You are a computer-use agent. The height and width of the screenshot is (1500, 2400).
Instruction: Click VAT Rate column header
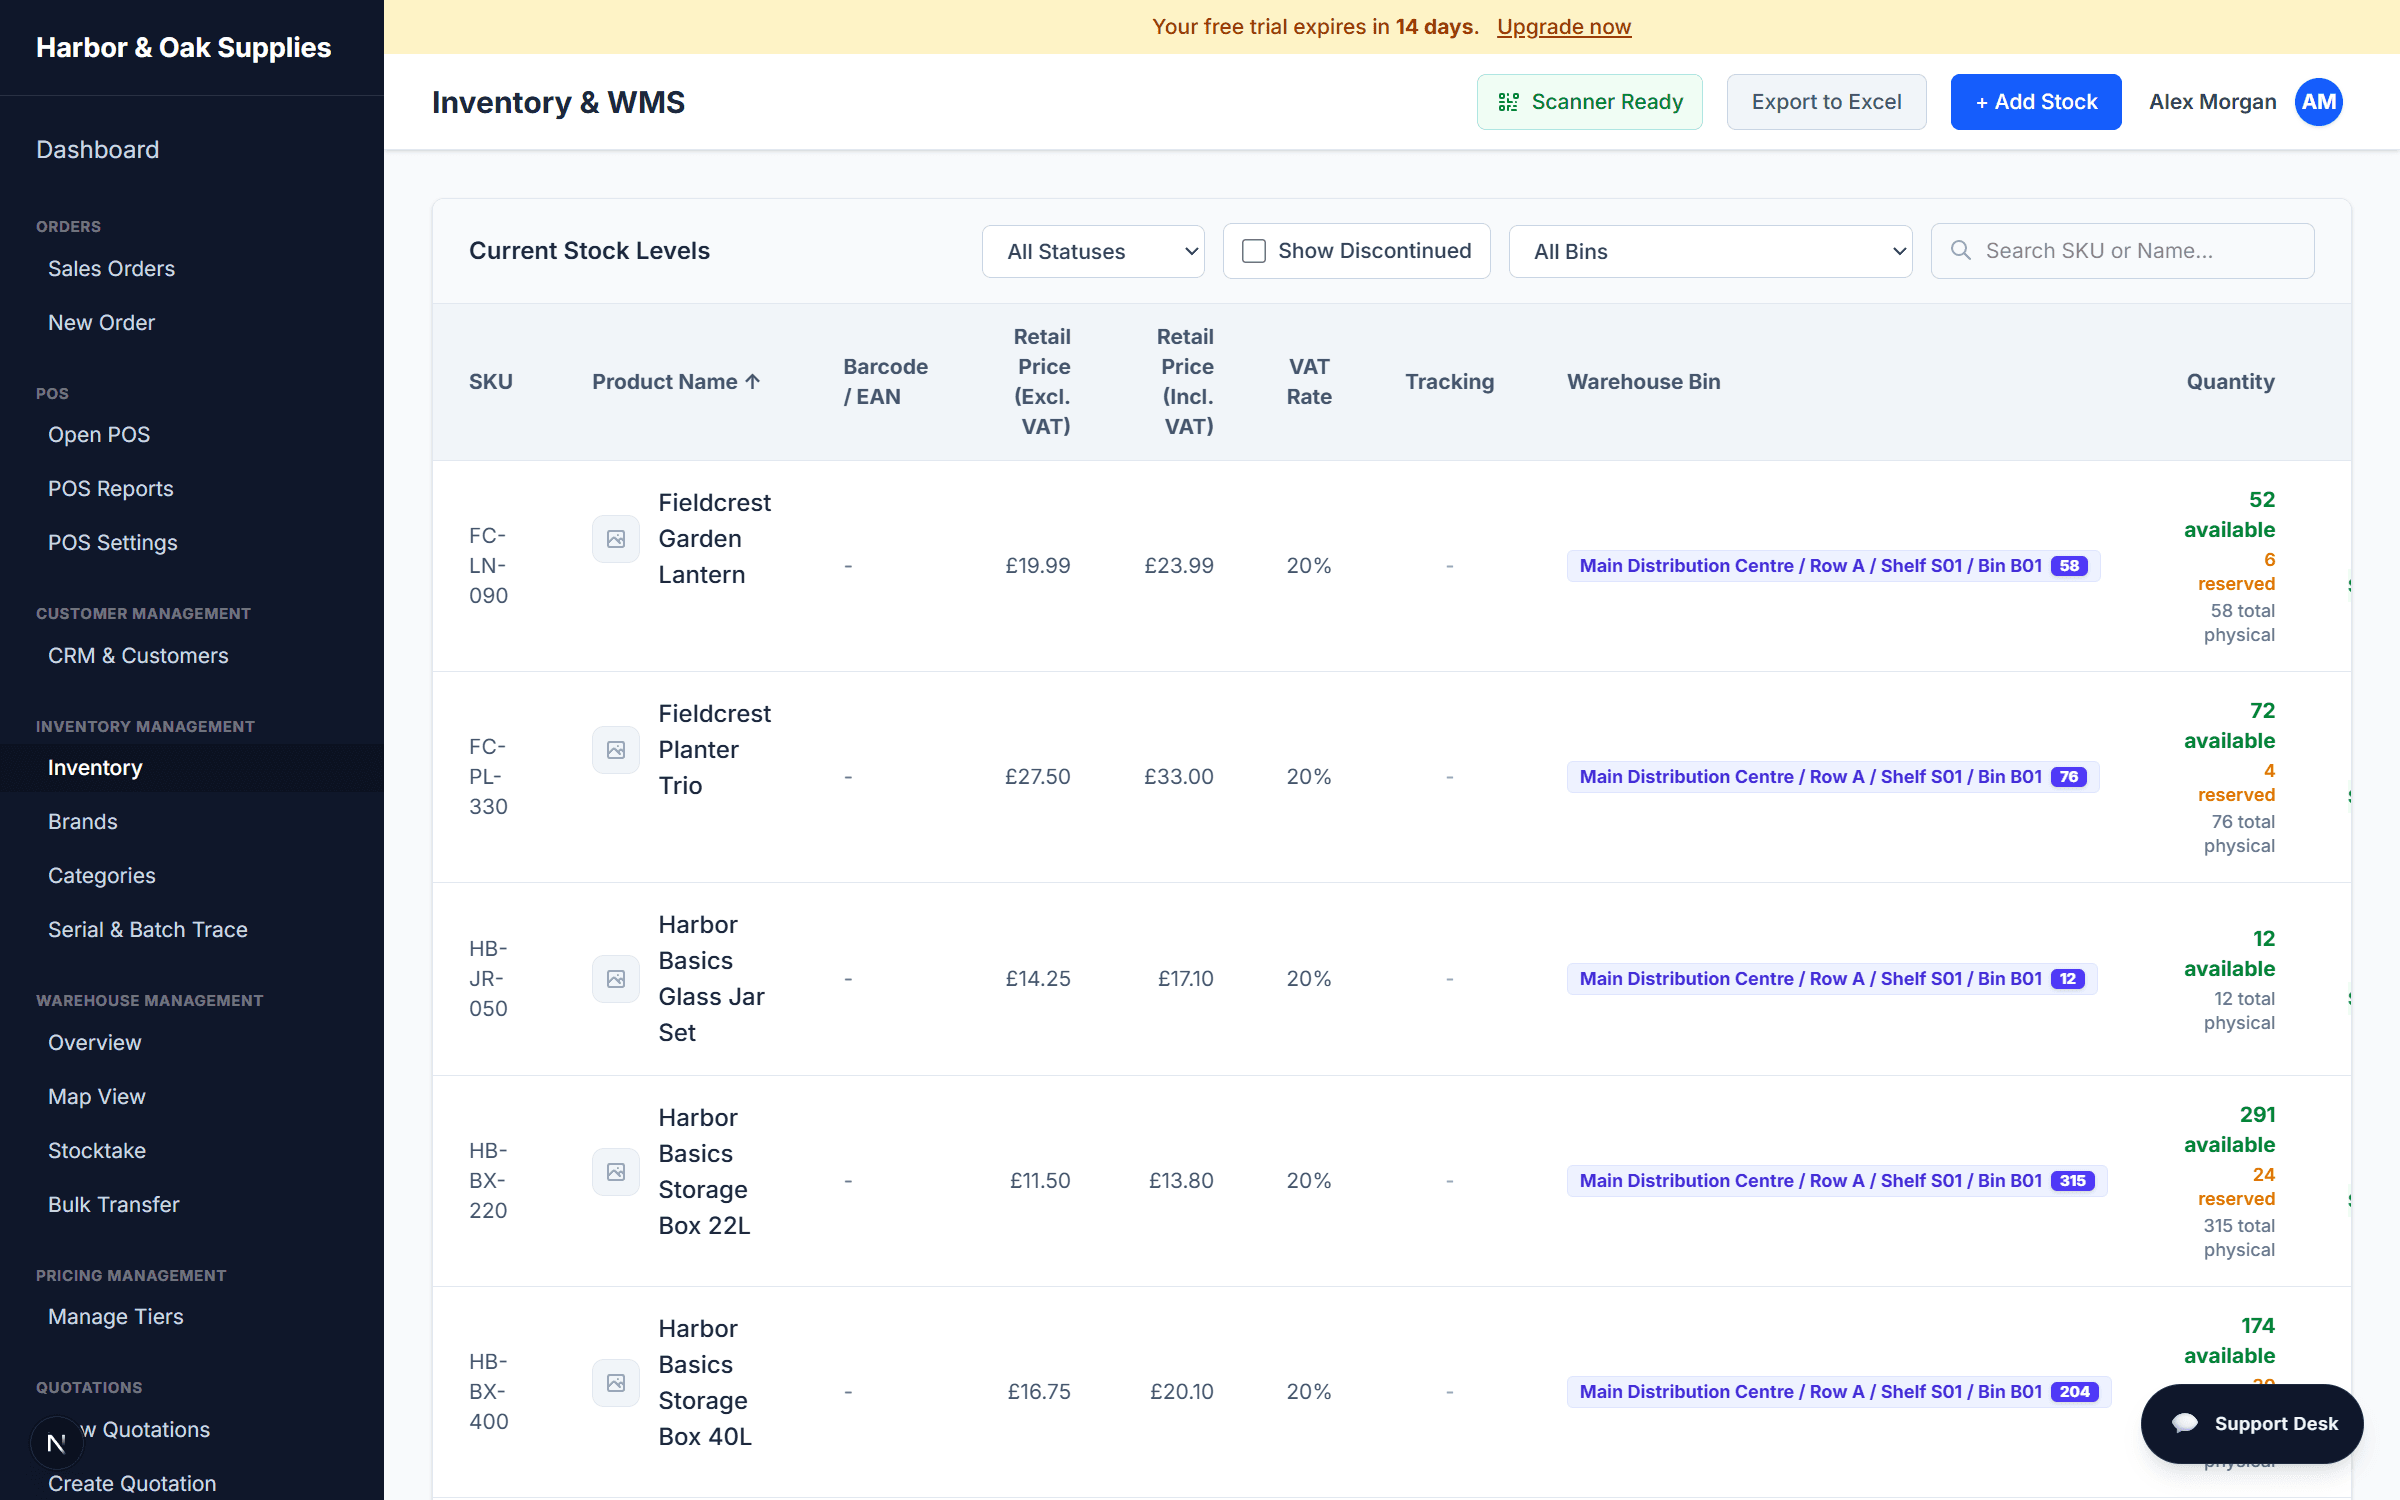click(x=1309, y=381)
